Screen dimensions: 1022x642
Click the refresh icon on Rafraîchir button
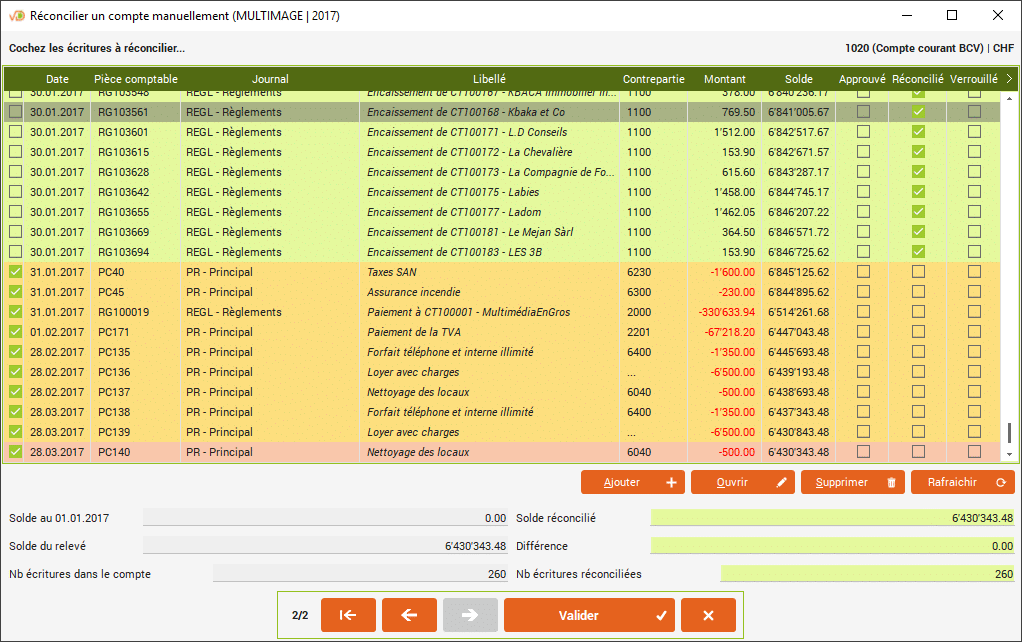[x=1001, y=482]
